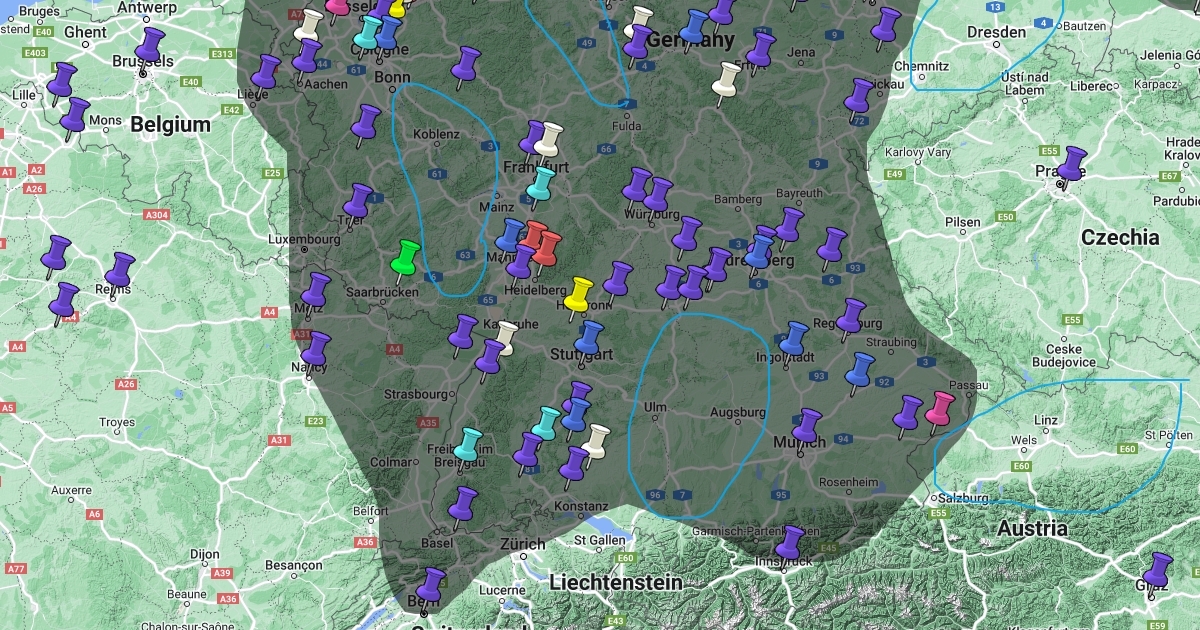Open the purple pin at Basel

(x=463, y=504)
